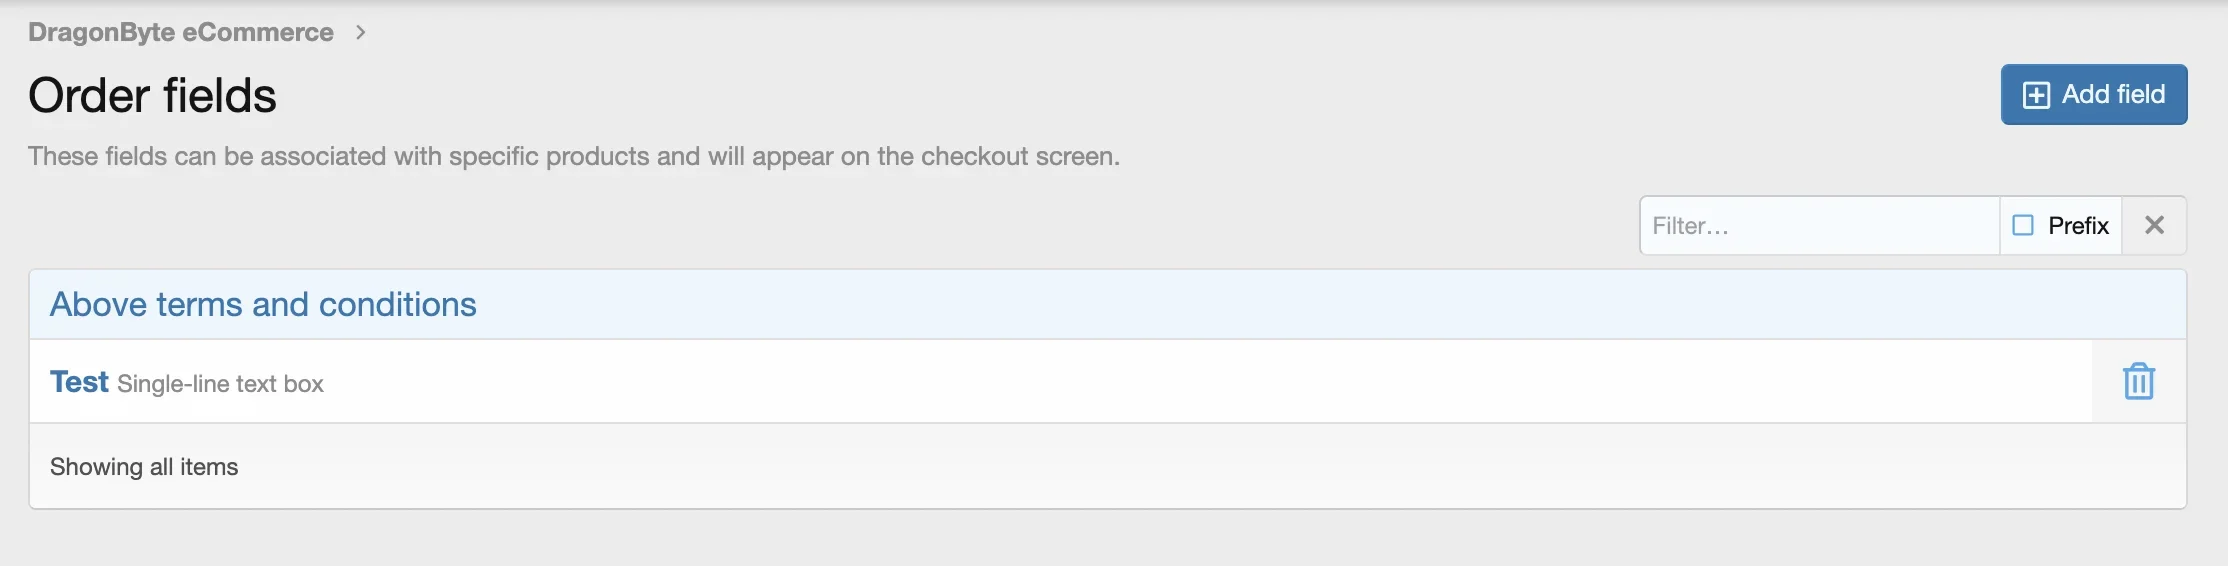Click the plus icon inside Add field

(2036, 95)
